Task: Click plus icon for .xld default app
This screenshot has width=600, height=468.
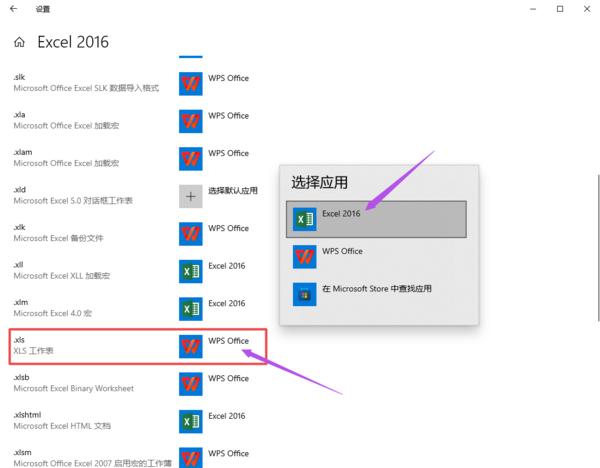Action: coord(191,196)
